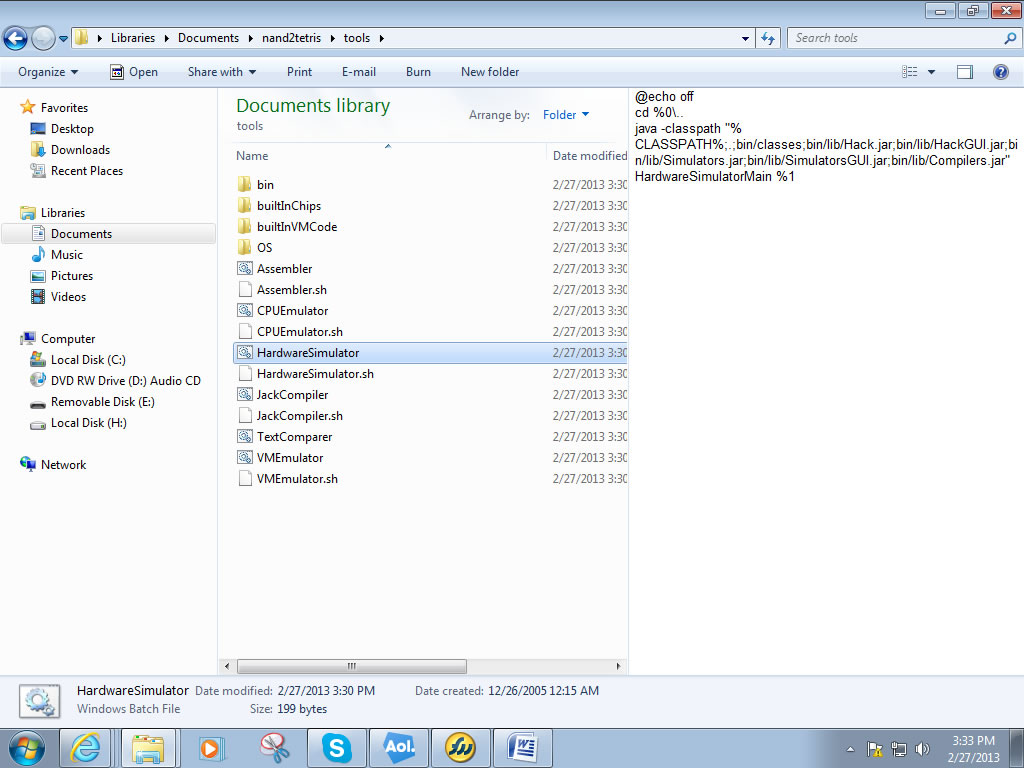Select Removable Disk (E:) in sidebar
The image size is (1024, 768).
click(102, 402)
